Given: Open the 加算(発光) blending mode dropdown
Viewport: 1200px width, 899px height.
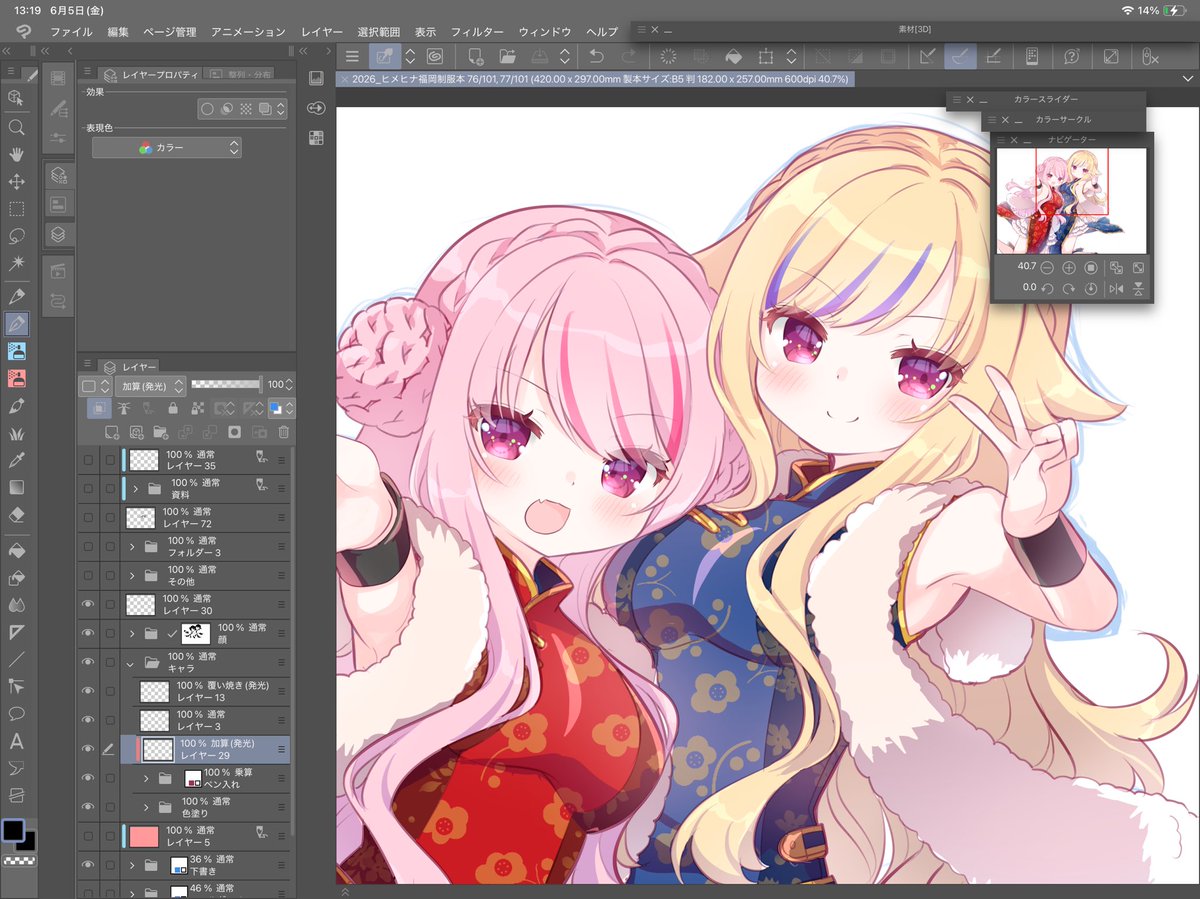Looking at the screenshot, I should (x=150, y=385).
